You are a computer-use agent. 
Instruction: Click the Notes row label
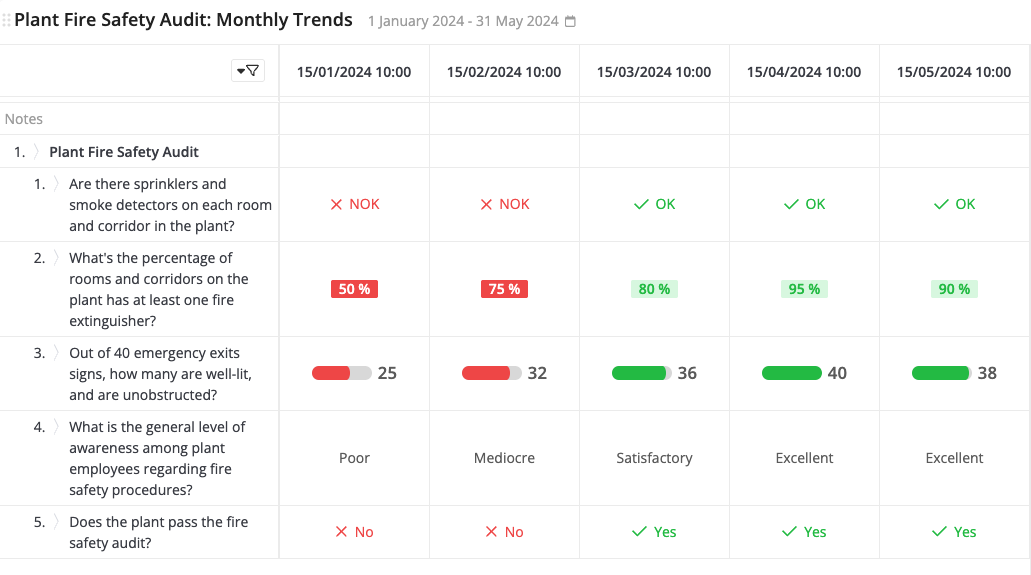click(x=24, y=119)
